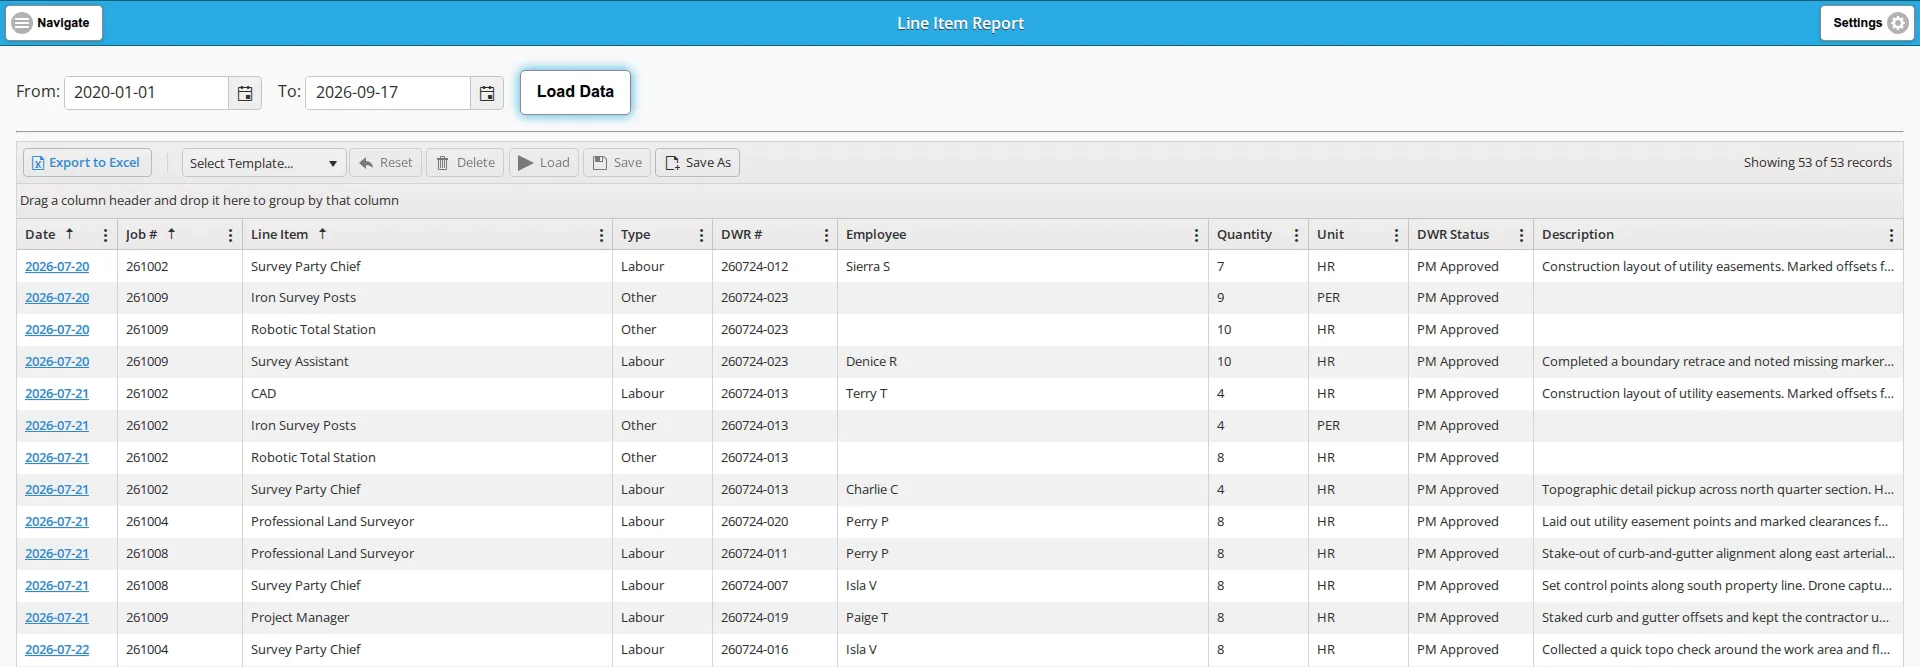Click the Survey Assistant line item cell

pyautogui.click(x=427, y=362)
